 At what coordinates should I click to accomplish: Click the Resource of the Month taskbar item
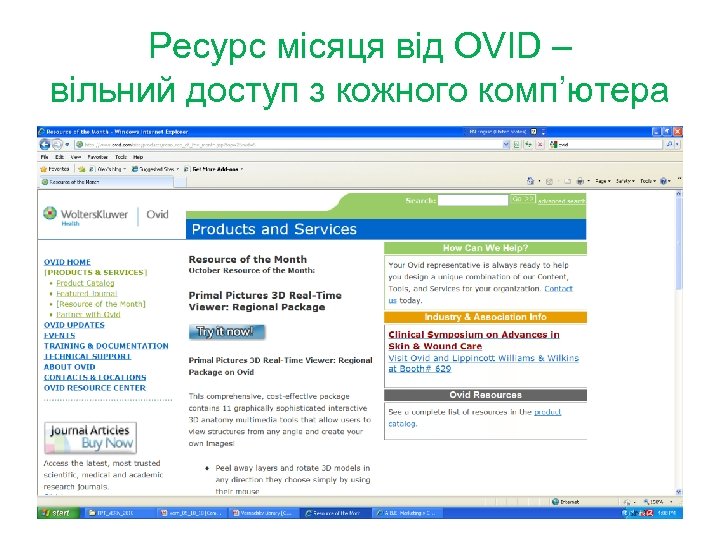click(x=336, y=513)
